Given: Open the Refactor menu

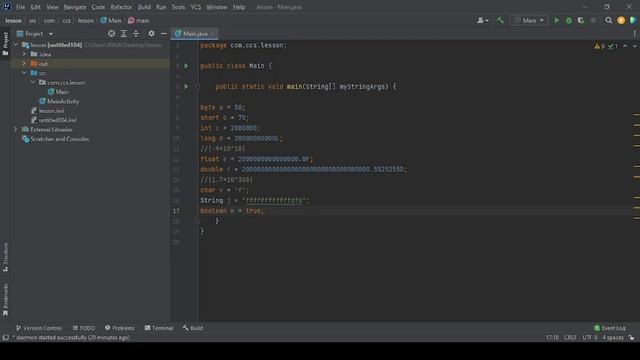Looking at the screenshot, I should [121, 7].
